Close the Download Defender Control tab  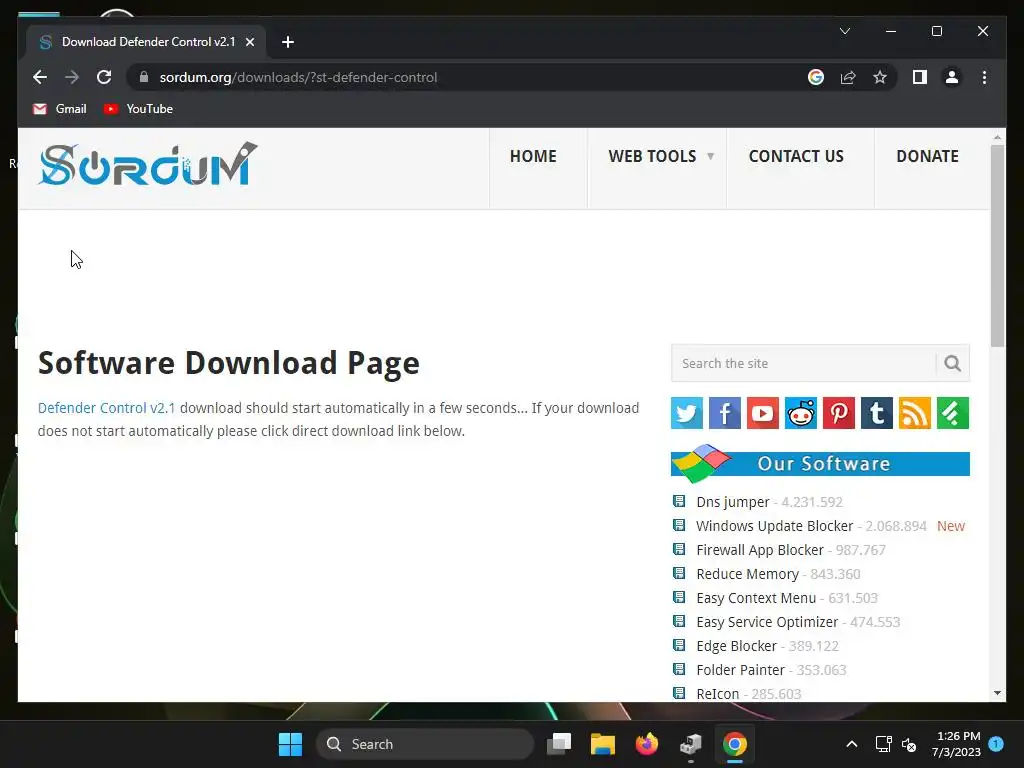pos(249,42)
